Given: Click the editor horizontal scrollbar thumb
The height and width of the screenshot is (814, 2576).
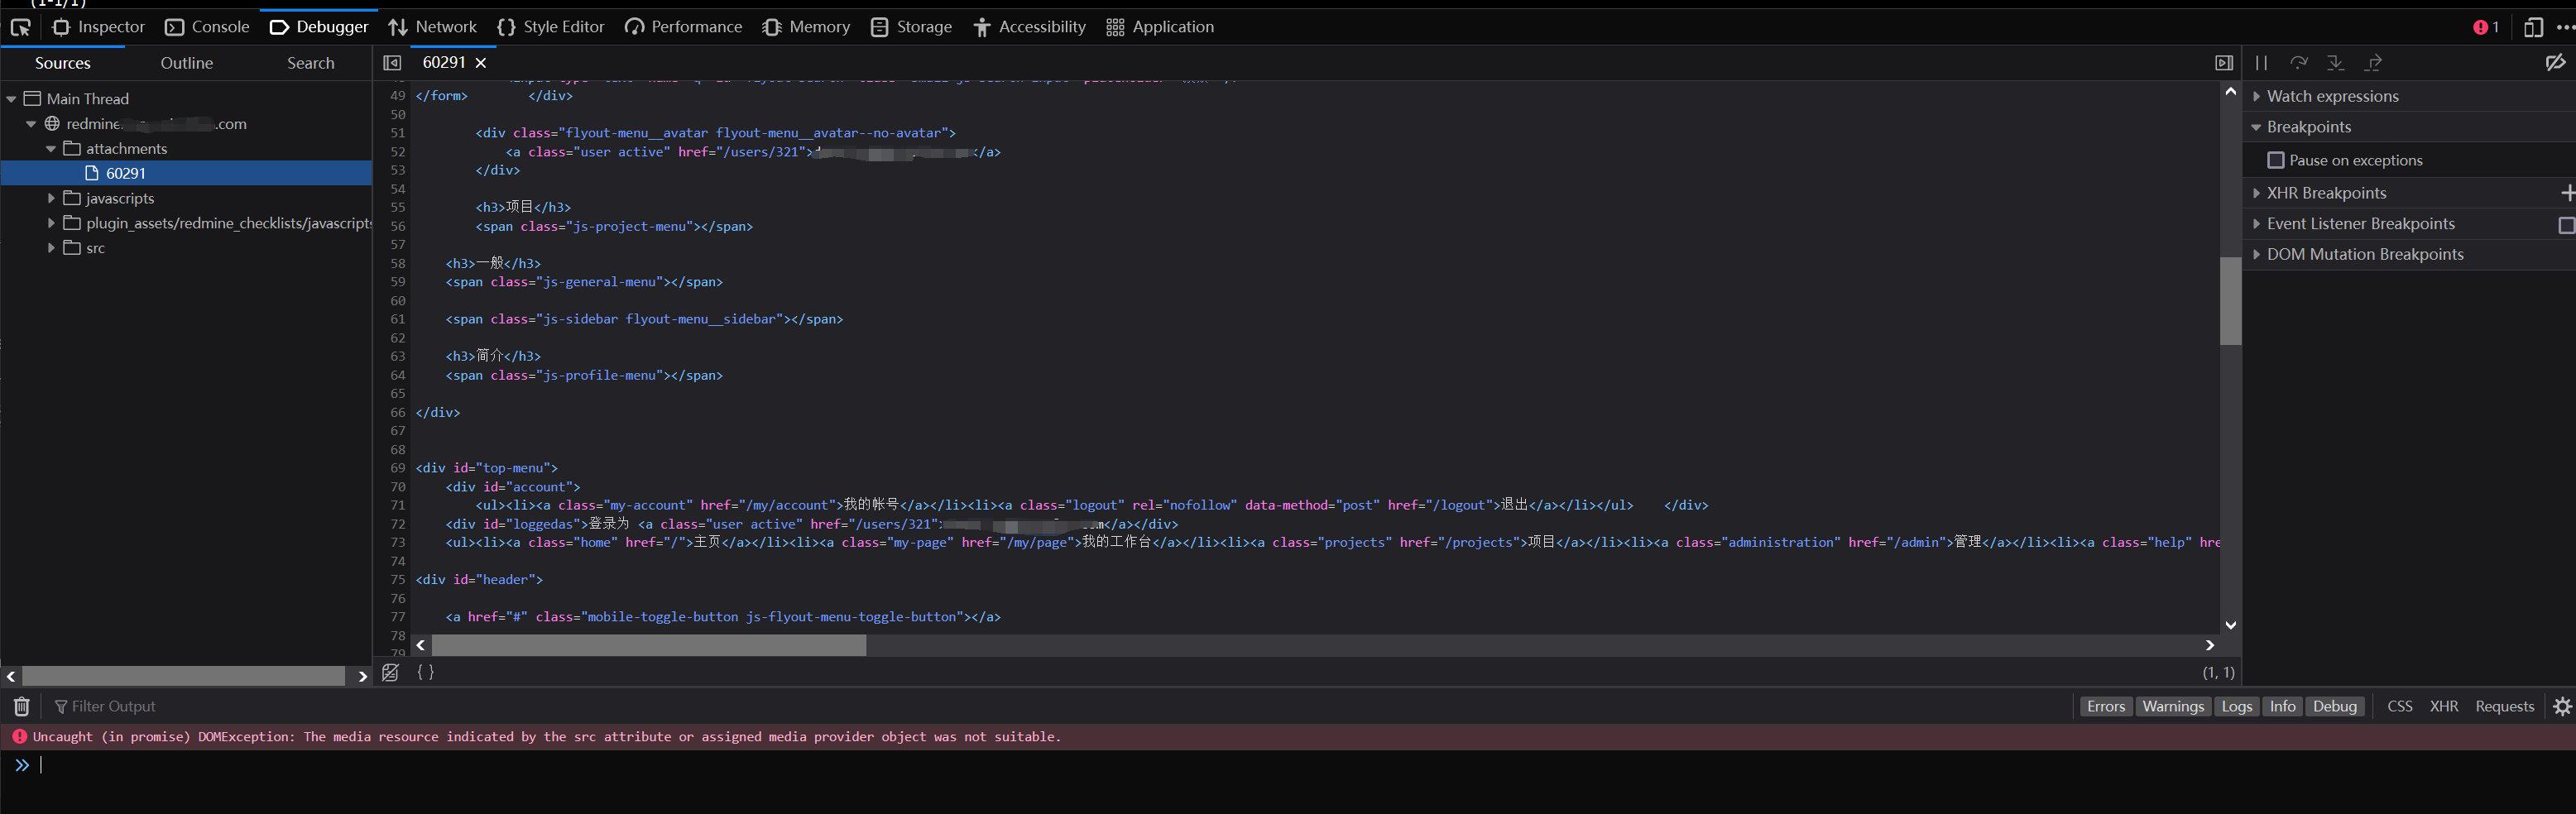Looking at the screenshot, I should (x=648, y=646).
